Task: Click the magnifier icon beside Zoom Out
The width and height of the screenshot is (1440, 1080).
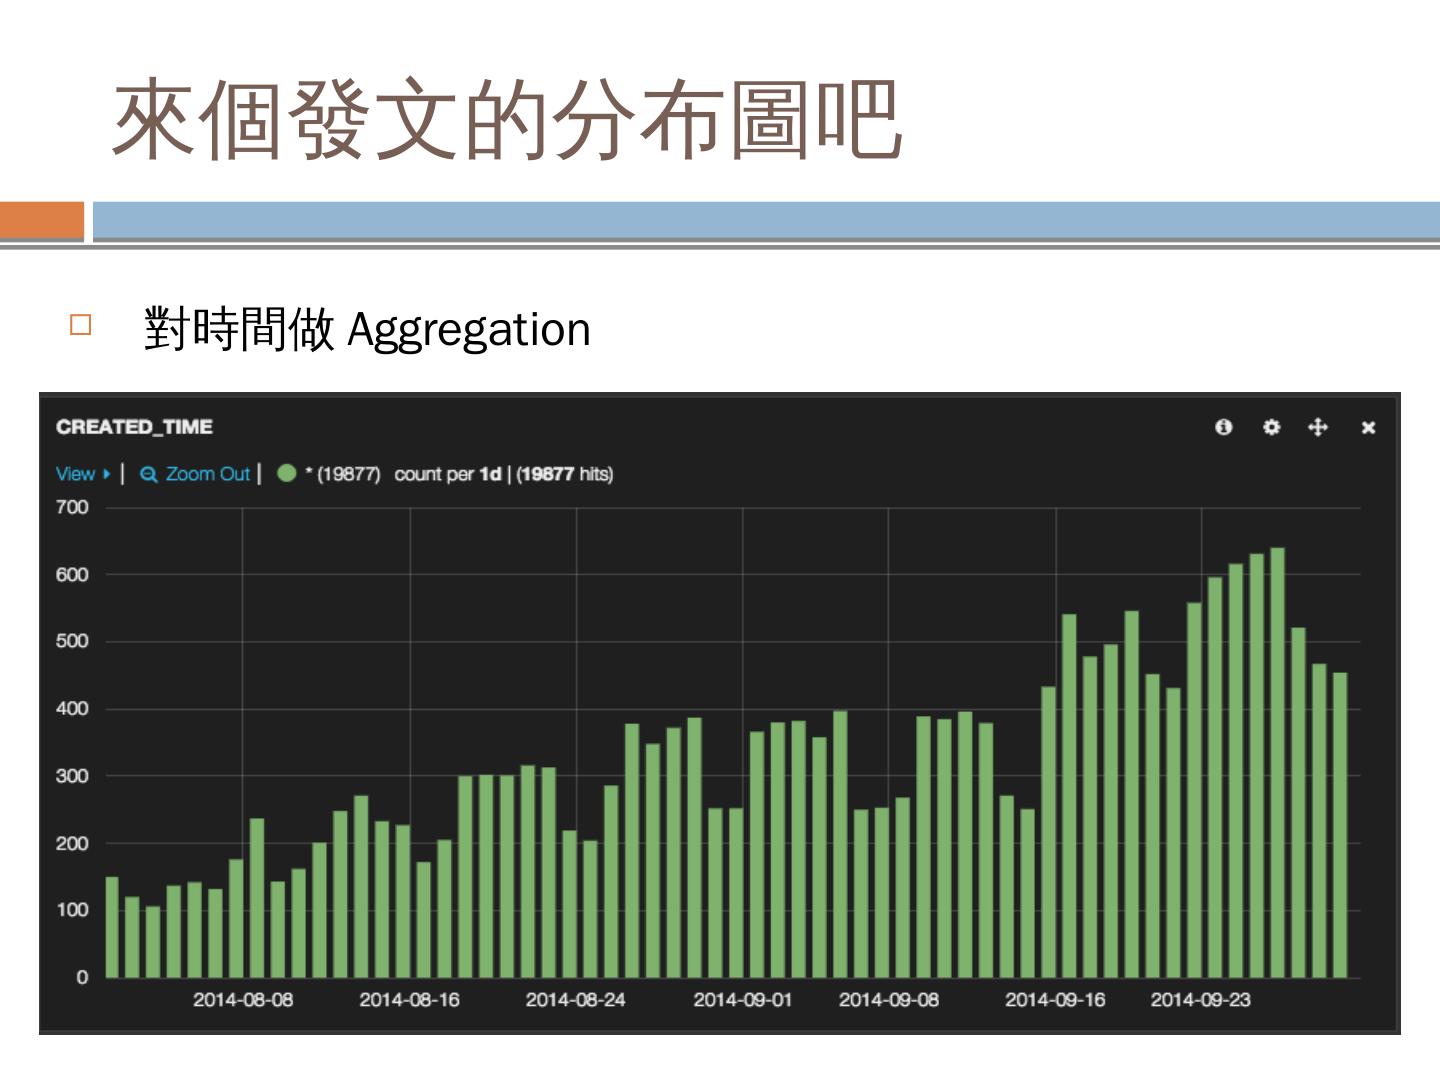Action: click(x=149, y=474)
